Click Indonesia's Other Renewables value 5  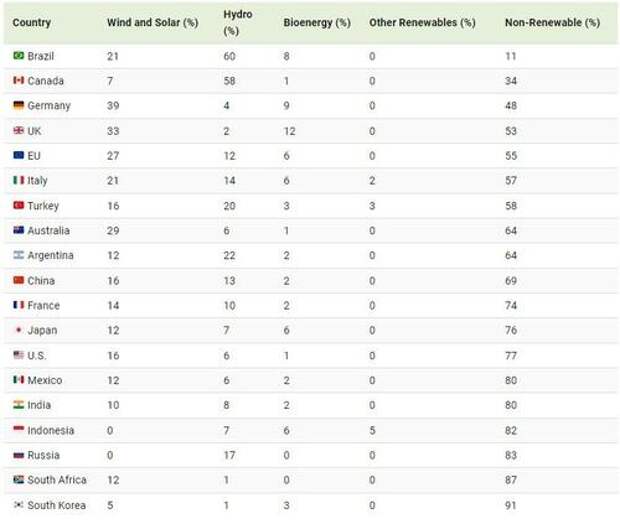[x=372, y=430]
